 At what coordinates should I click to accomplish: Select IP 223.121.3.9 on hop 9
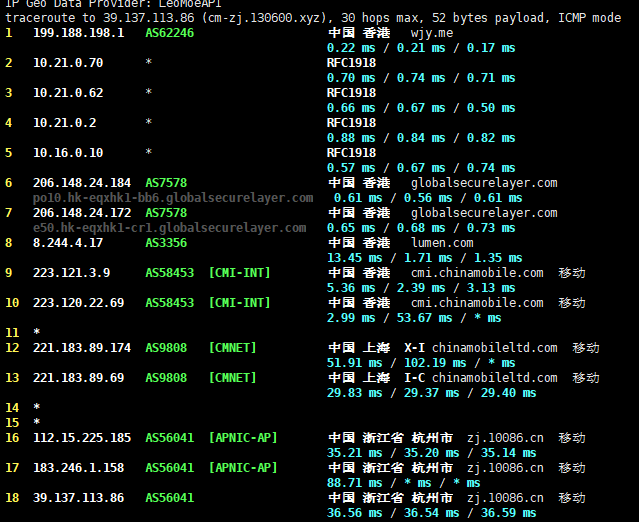tap(72, 273)
